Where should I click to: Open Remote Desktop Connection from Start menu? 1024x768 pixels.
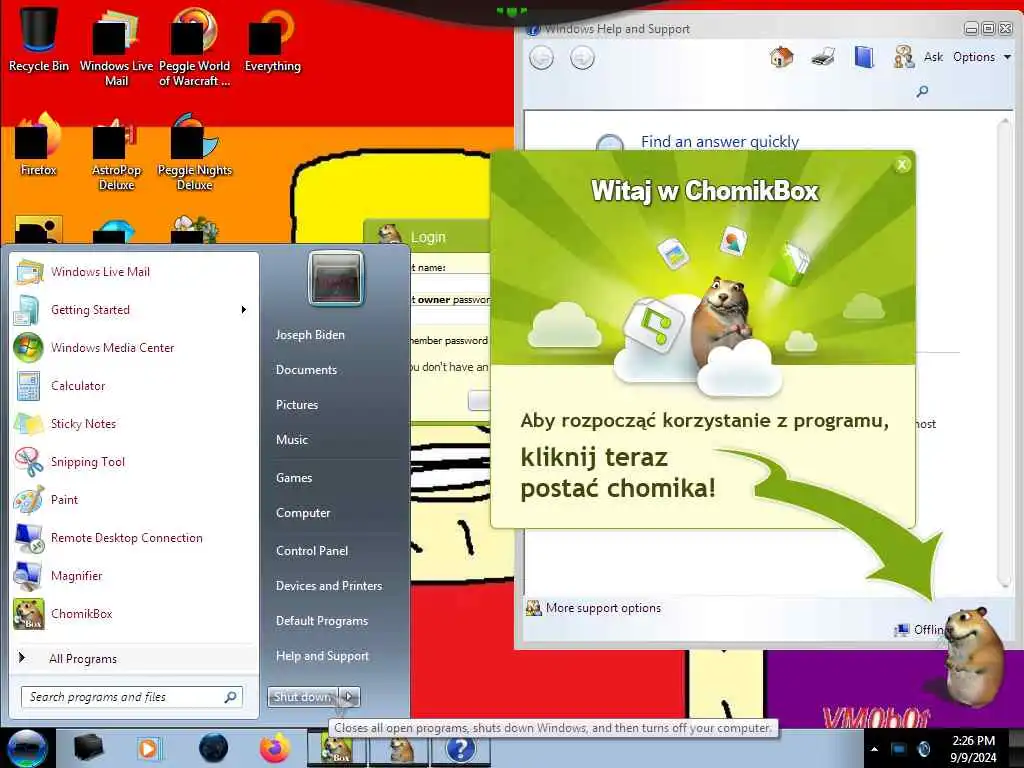tap(134, 537)
